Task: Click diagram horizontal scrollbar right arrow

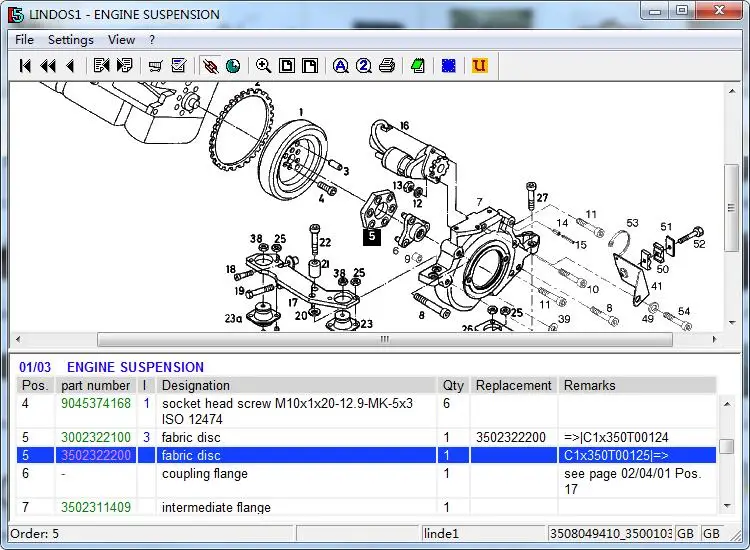Action: coord(715,339)
